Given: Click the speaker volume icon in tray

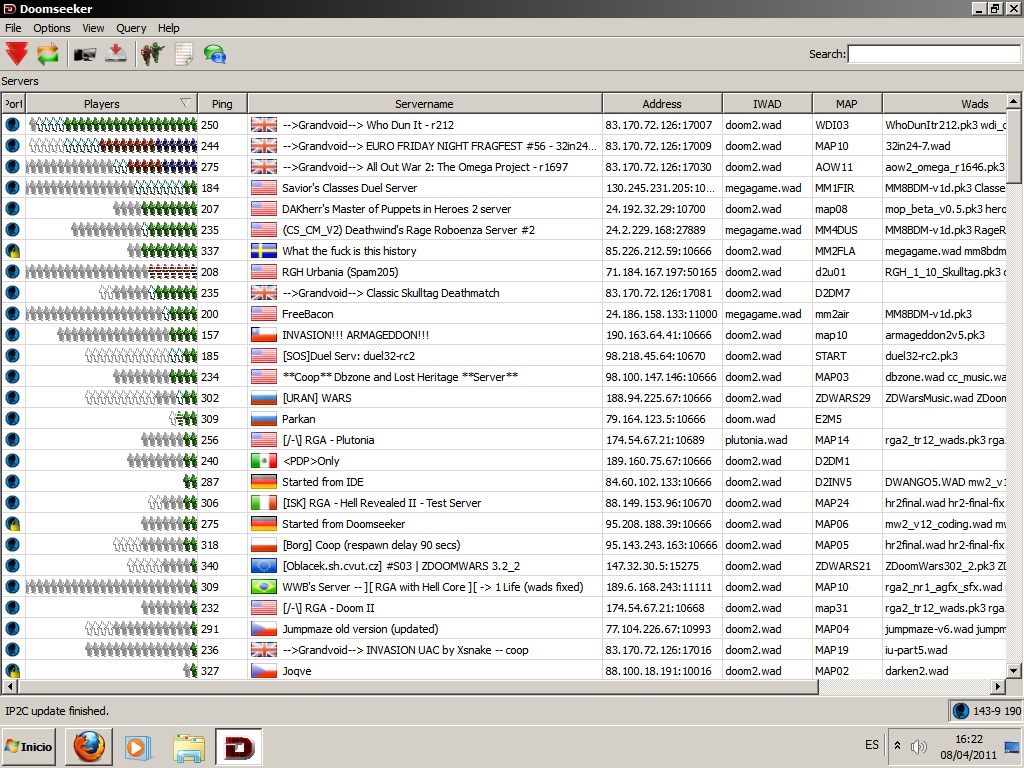Looking at the screenshot, I should [x=919, y=746].
